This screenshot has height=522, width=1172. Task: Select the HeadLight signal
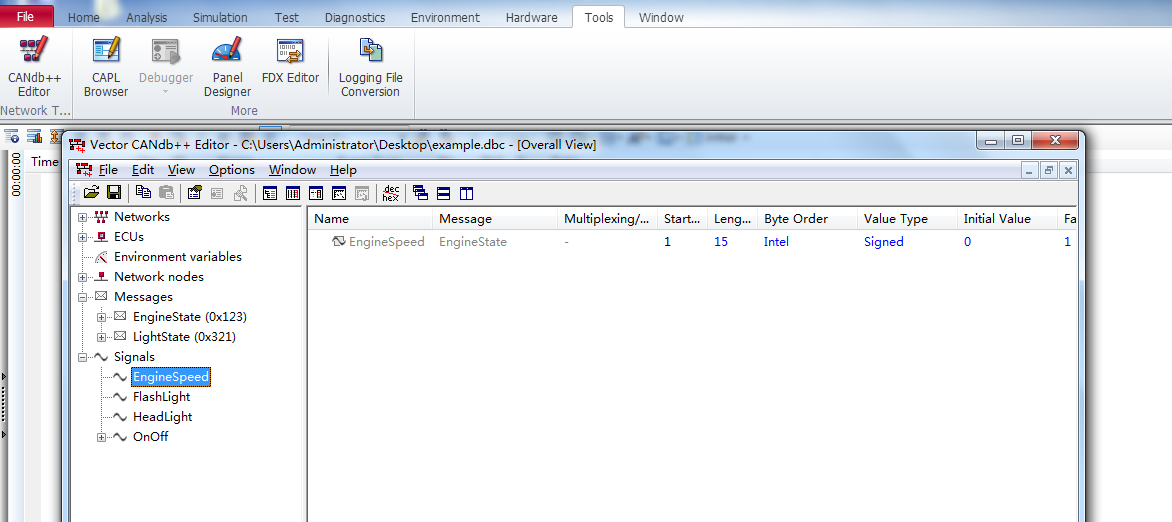(x=162, y=417)
